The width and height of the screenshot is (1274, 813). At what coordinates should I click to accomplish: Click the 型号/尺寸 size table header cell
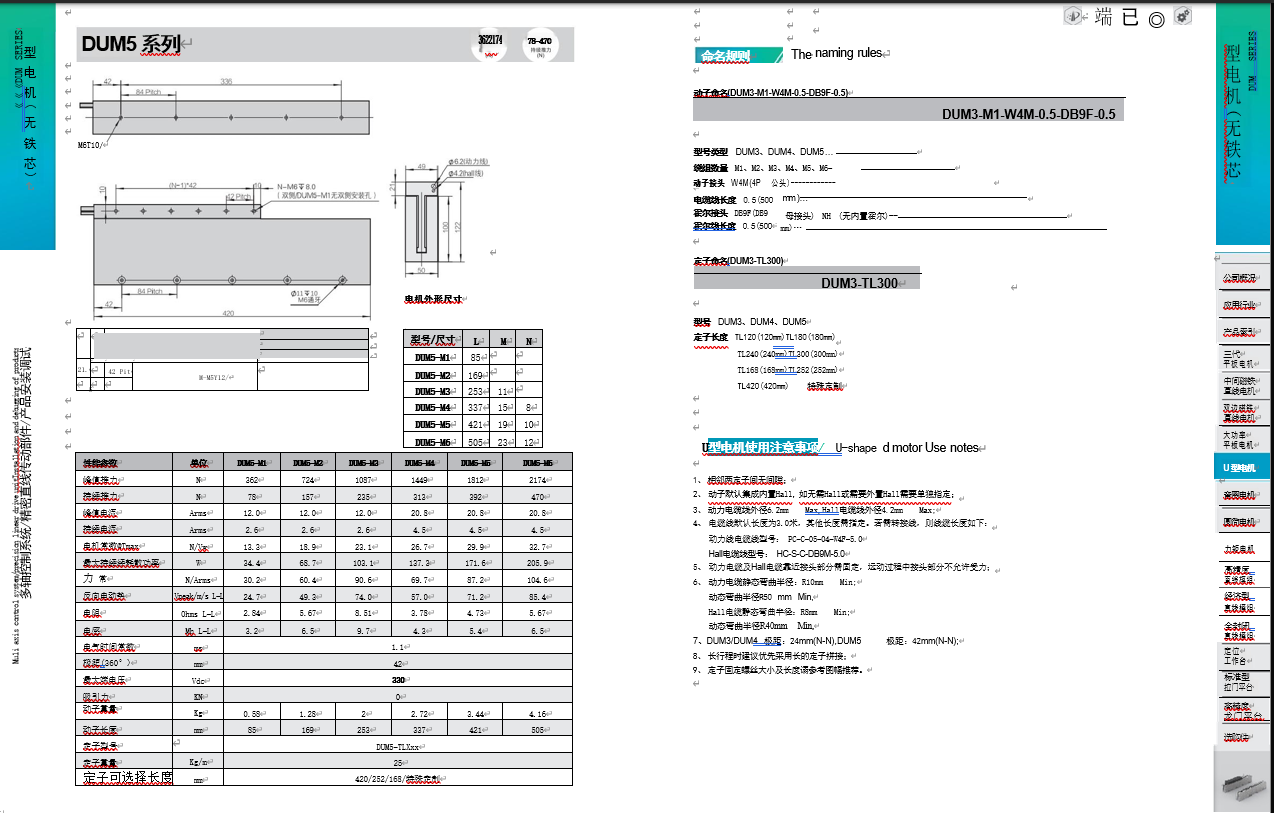click(432, 339)
